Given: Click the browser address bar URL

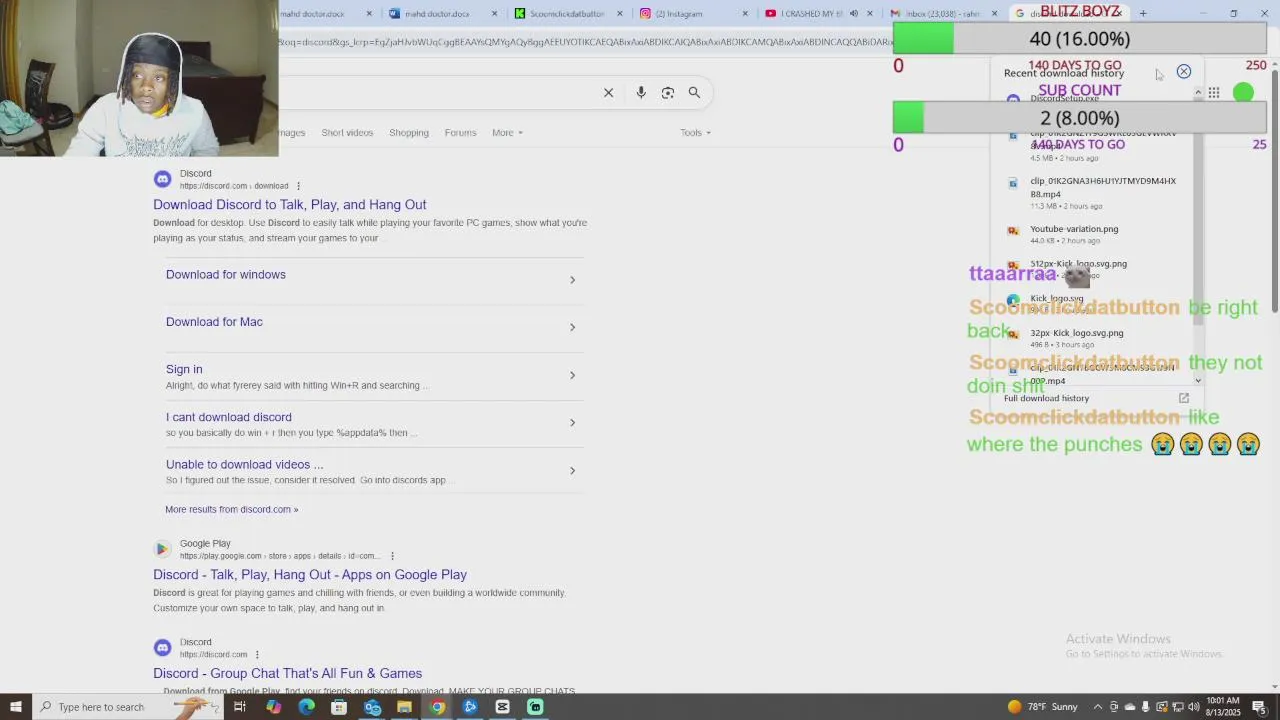Looking at the screenshot, I should (x=585, y=42).
